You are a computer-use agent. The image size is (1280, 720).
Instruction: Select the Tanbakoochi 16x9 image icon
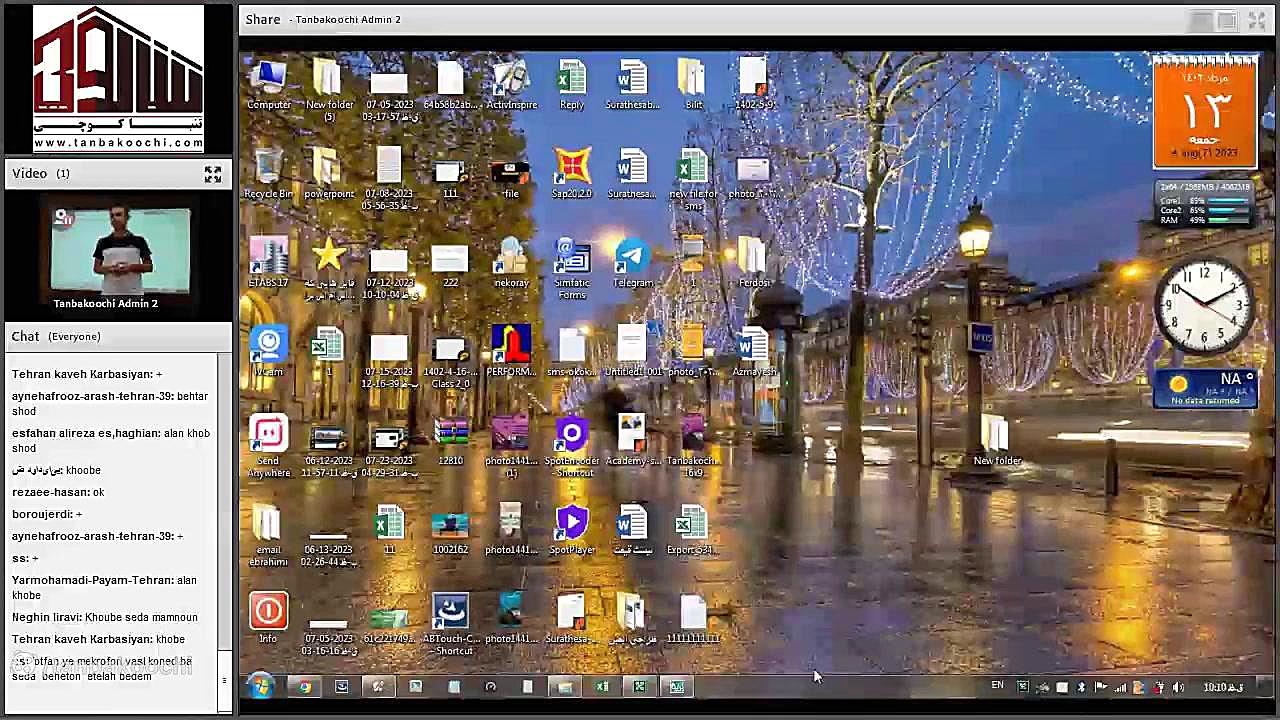pyautogui.click(x=693, y=446)
